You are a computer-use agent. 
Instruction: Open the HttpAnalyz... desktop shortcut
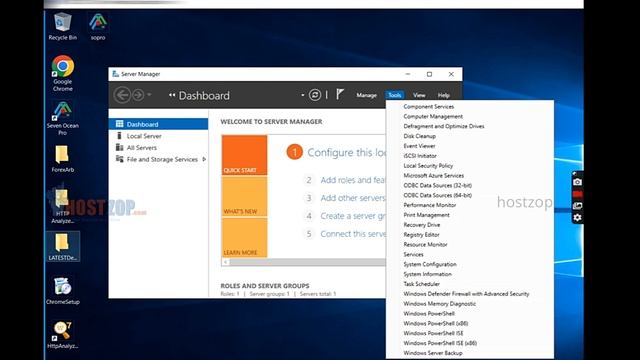click(62, 335)
